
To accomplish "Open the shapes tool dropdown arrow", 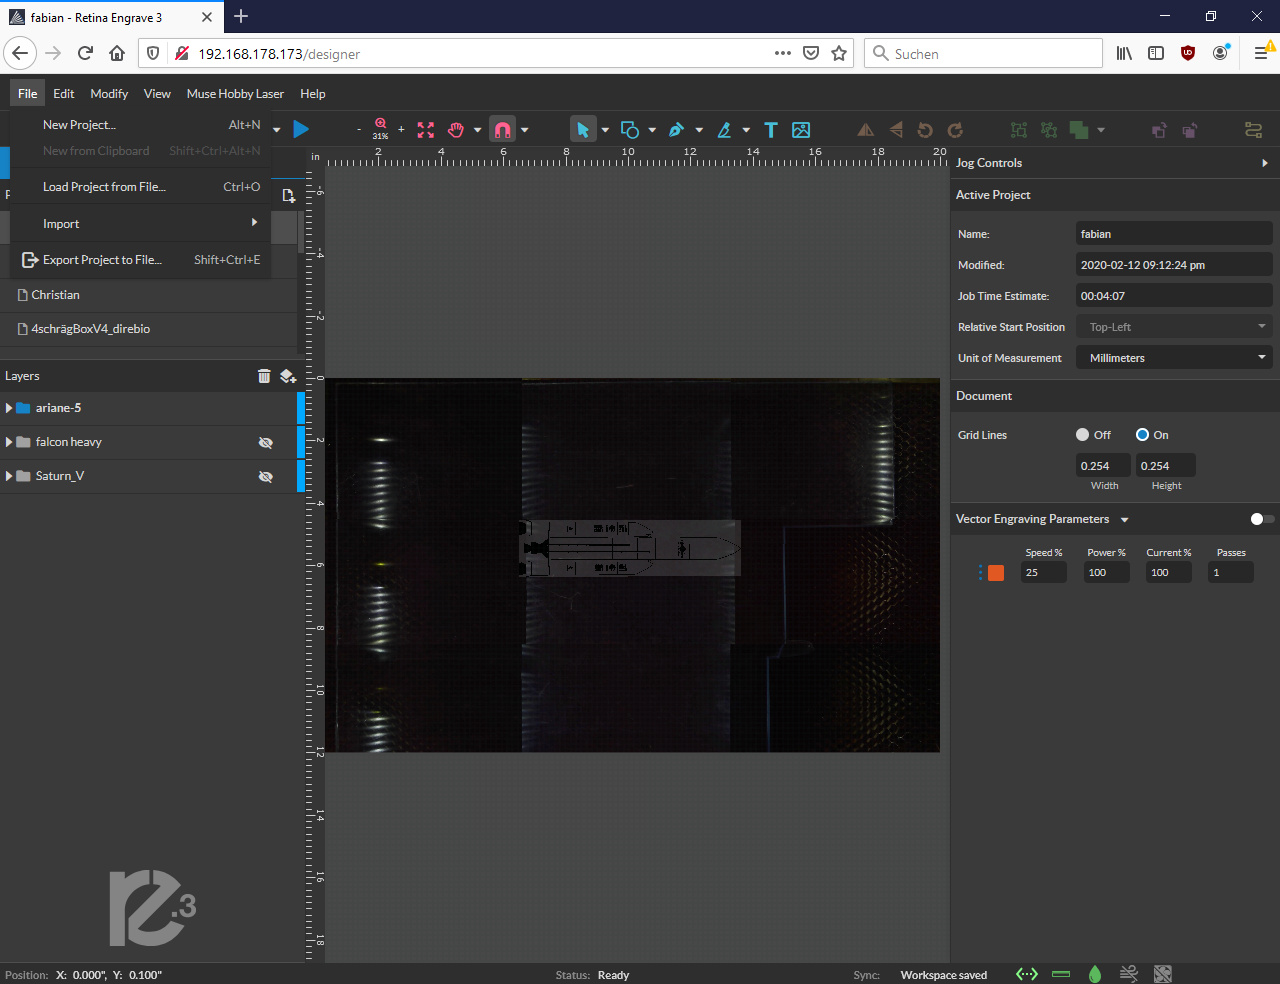I will click(x=652, y=130).
